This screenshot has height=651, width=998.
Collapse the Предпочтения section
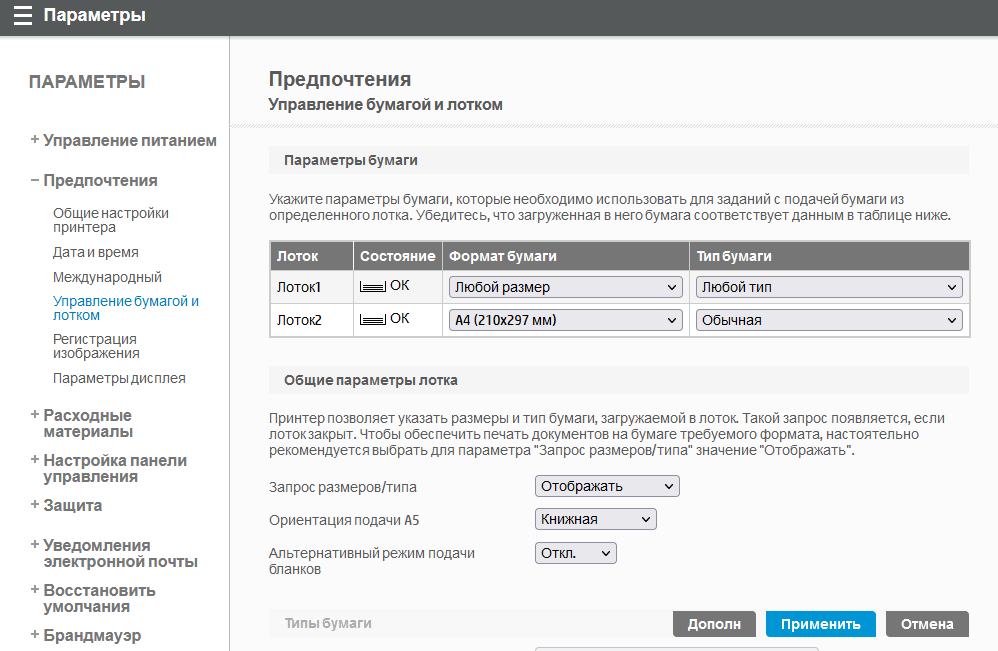pos(100,181)
